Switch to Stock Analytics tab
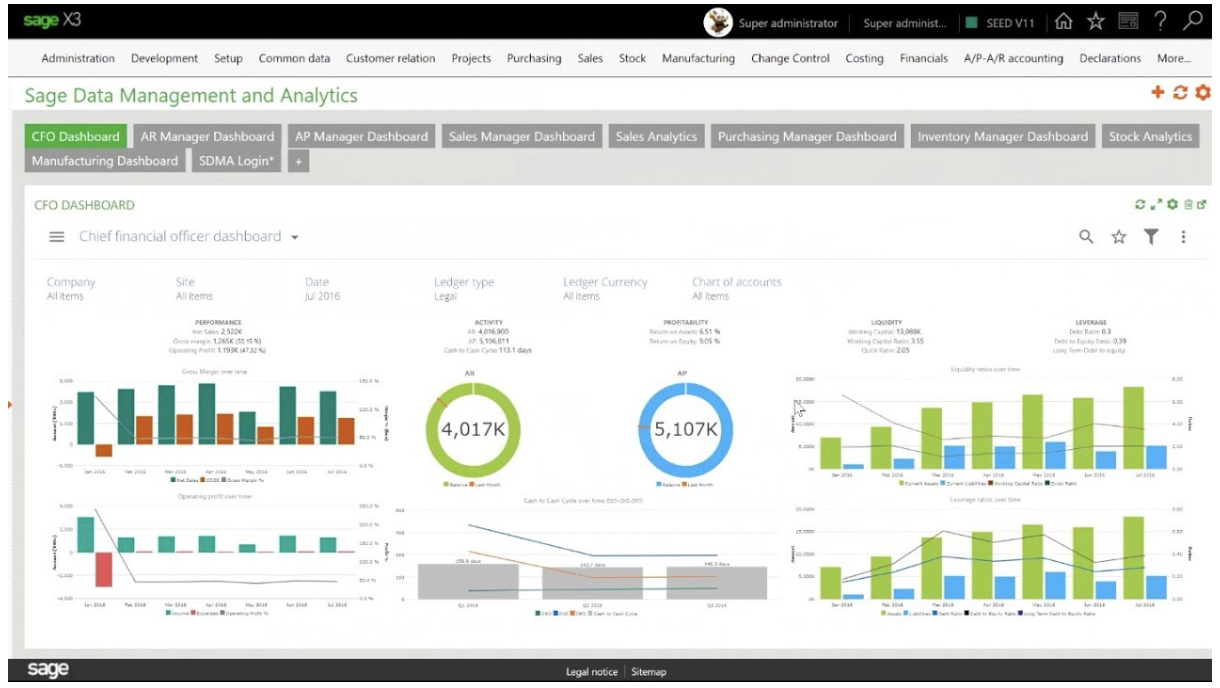 pyautogui.click(x=1150, y=137)
